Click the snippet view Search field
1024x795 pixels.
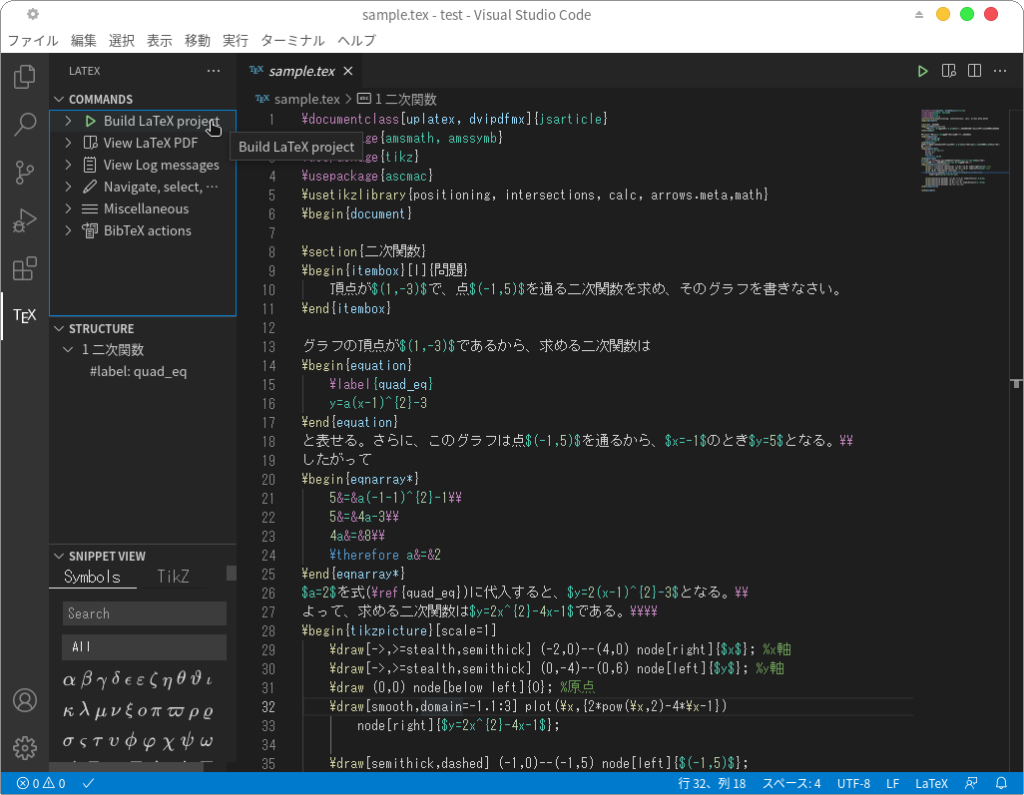point(144,613)
